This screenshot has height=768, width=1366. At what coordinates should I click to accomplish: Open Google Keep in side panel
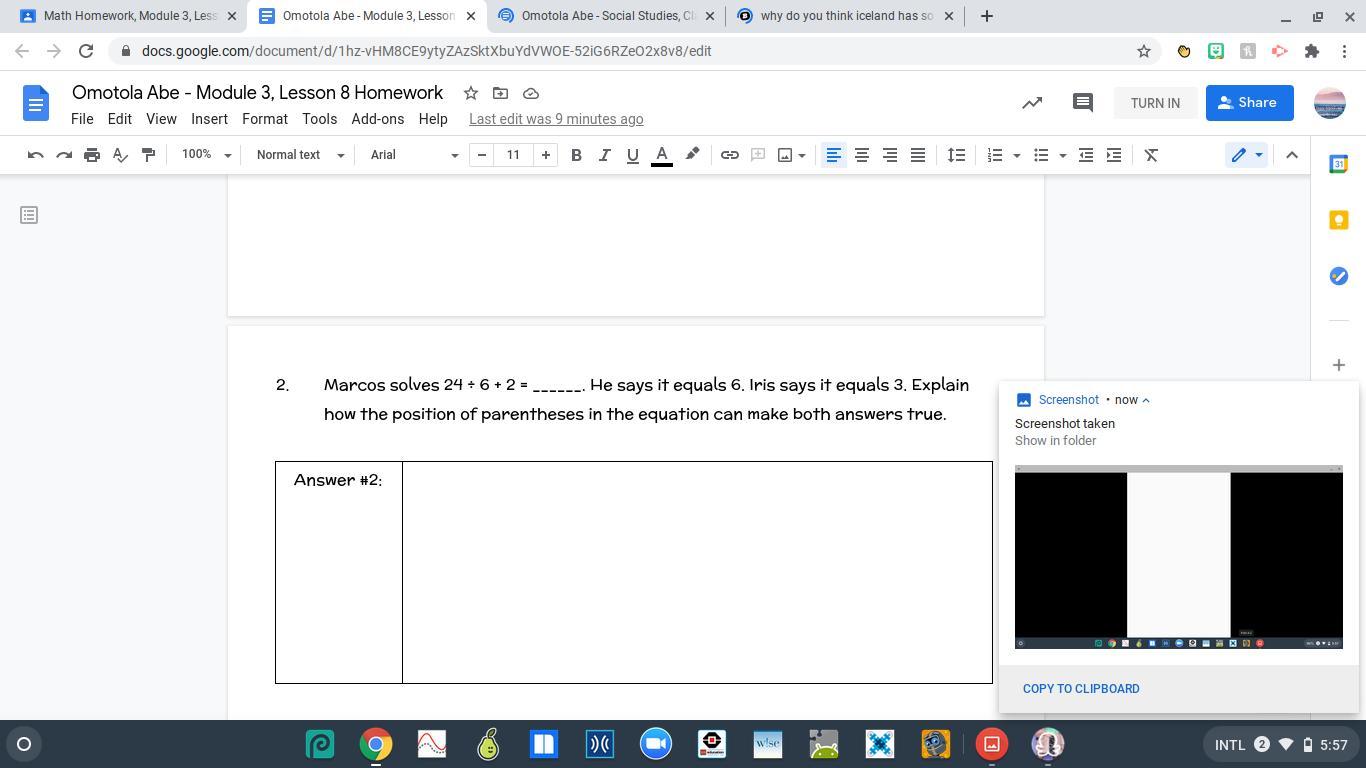point(1338,220)
